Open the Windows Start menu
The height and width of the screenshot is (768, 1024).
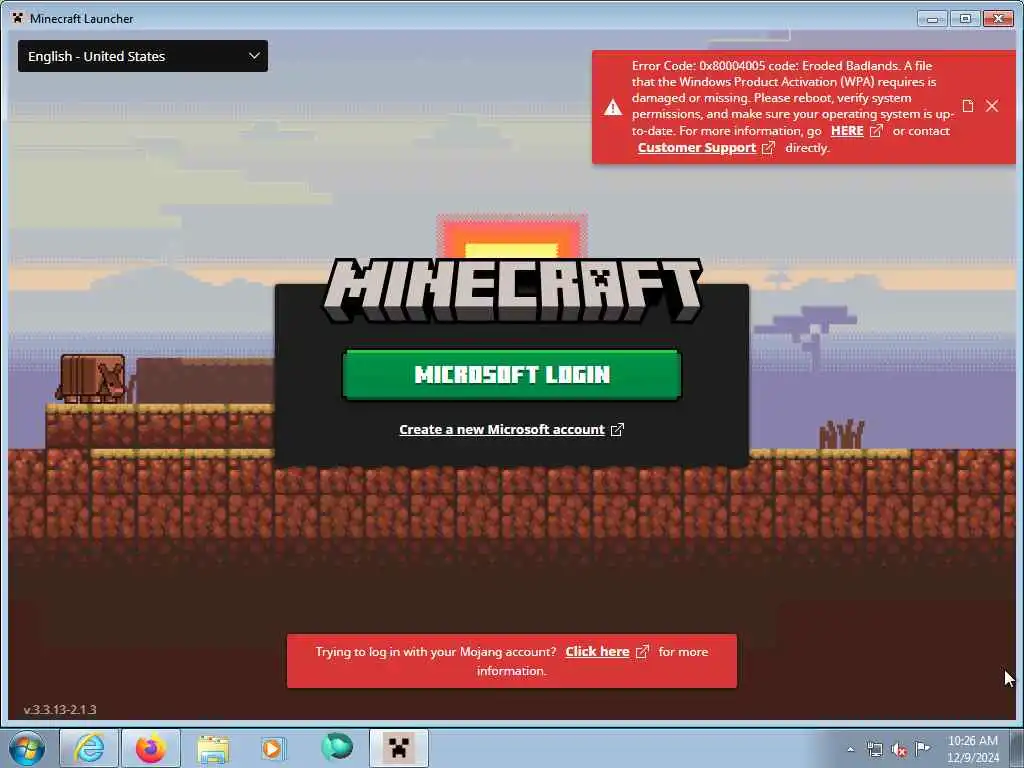click(x=27, y=748)
